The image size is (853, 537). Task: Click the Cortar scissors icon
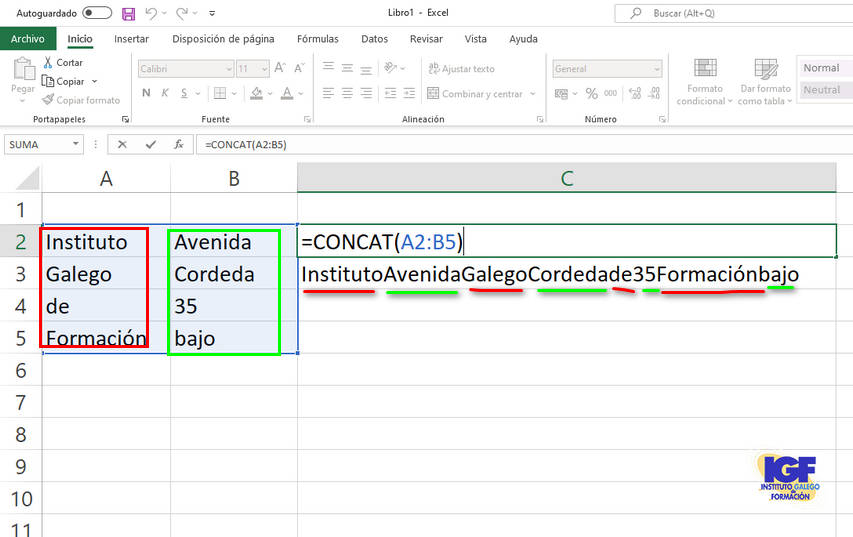pyautogui.click(x=48, y=62)
